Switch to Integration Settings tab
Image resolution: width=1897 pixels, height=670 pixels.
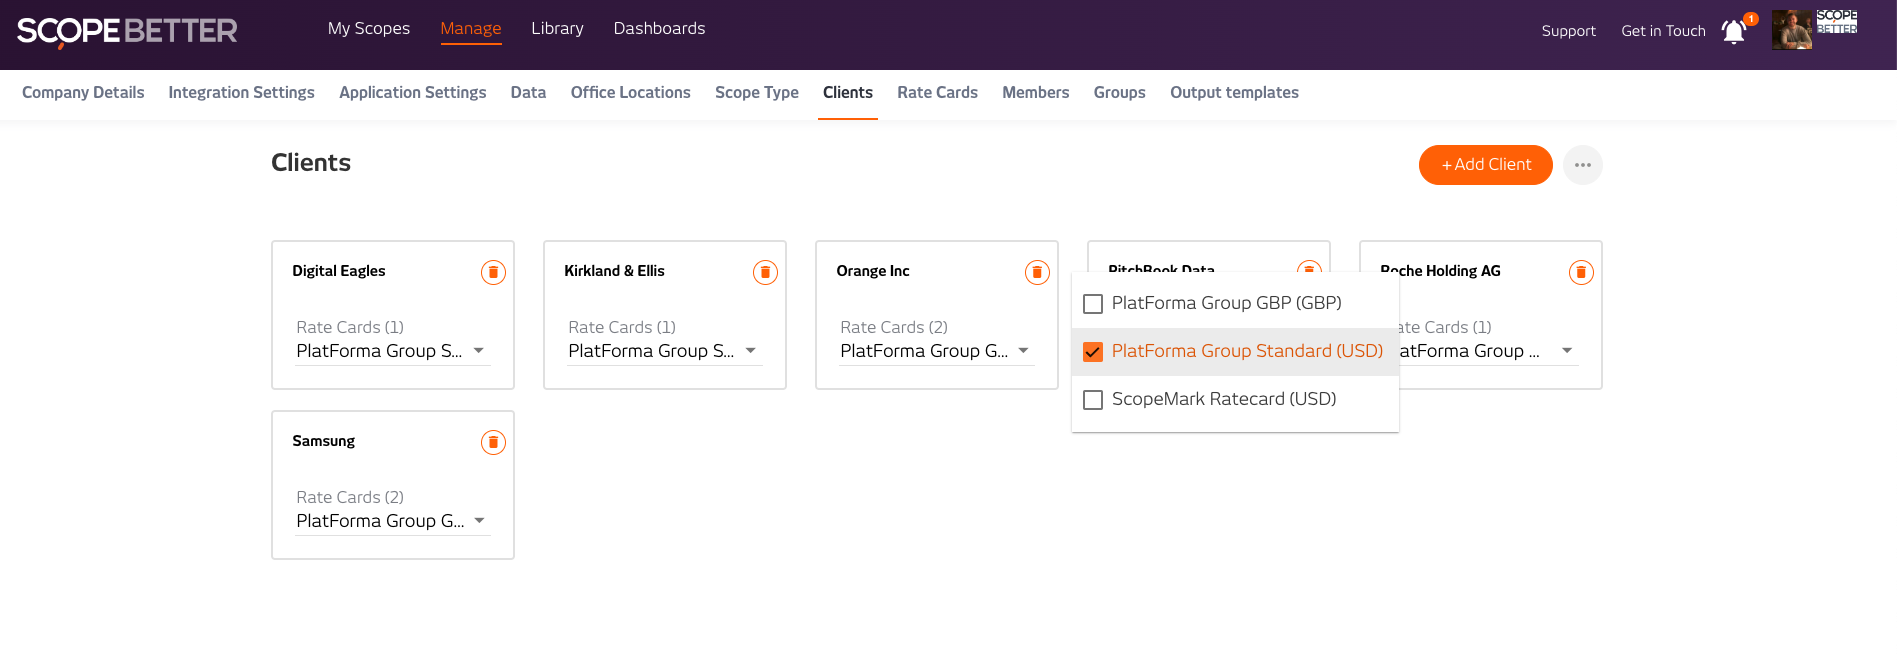(241, 93)
